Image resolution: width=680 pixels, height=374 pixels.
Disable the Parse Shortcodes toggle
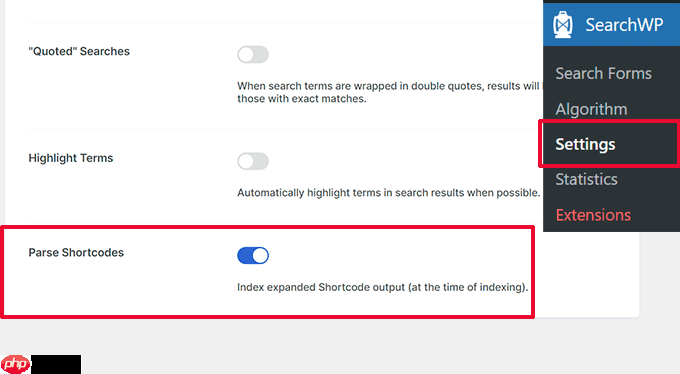coord(253,256)
